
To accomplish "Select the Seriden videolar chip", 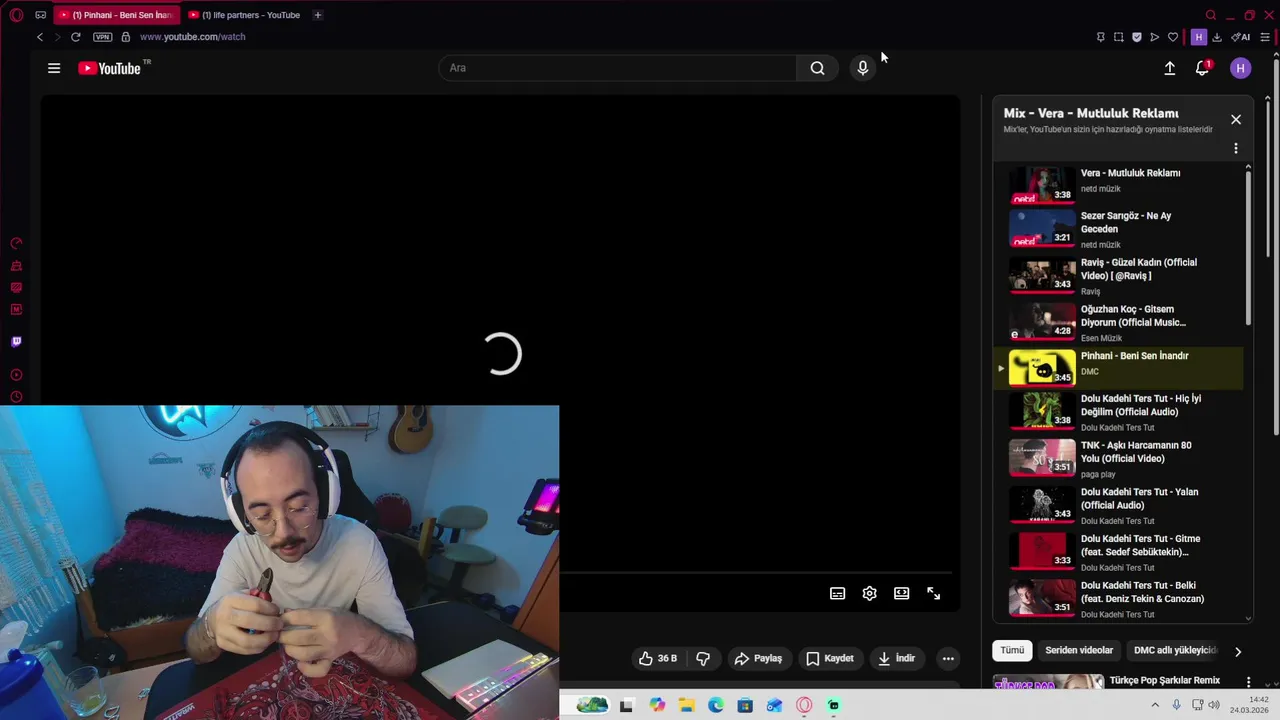I will pos(1079,650).
